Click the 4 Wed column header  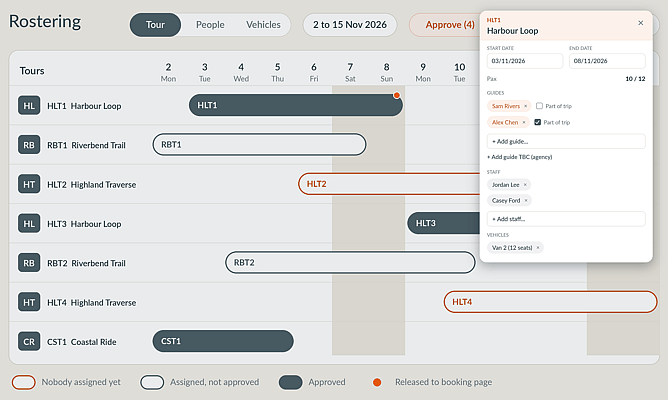point(241,72)
